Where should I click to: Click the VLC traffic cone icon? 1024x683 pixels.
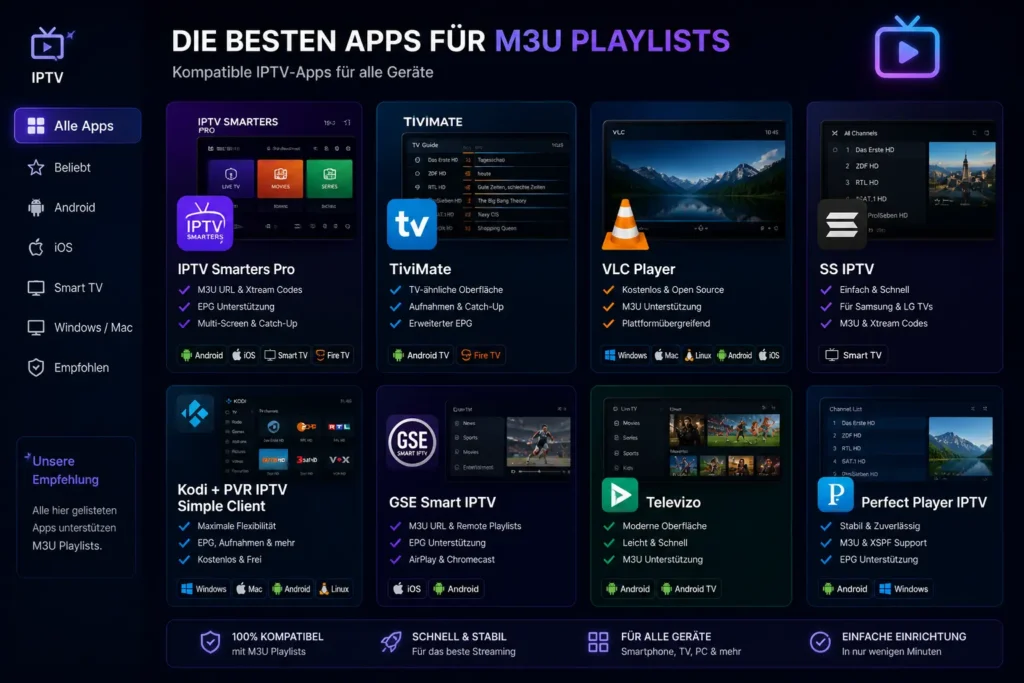pos(625,225)
